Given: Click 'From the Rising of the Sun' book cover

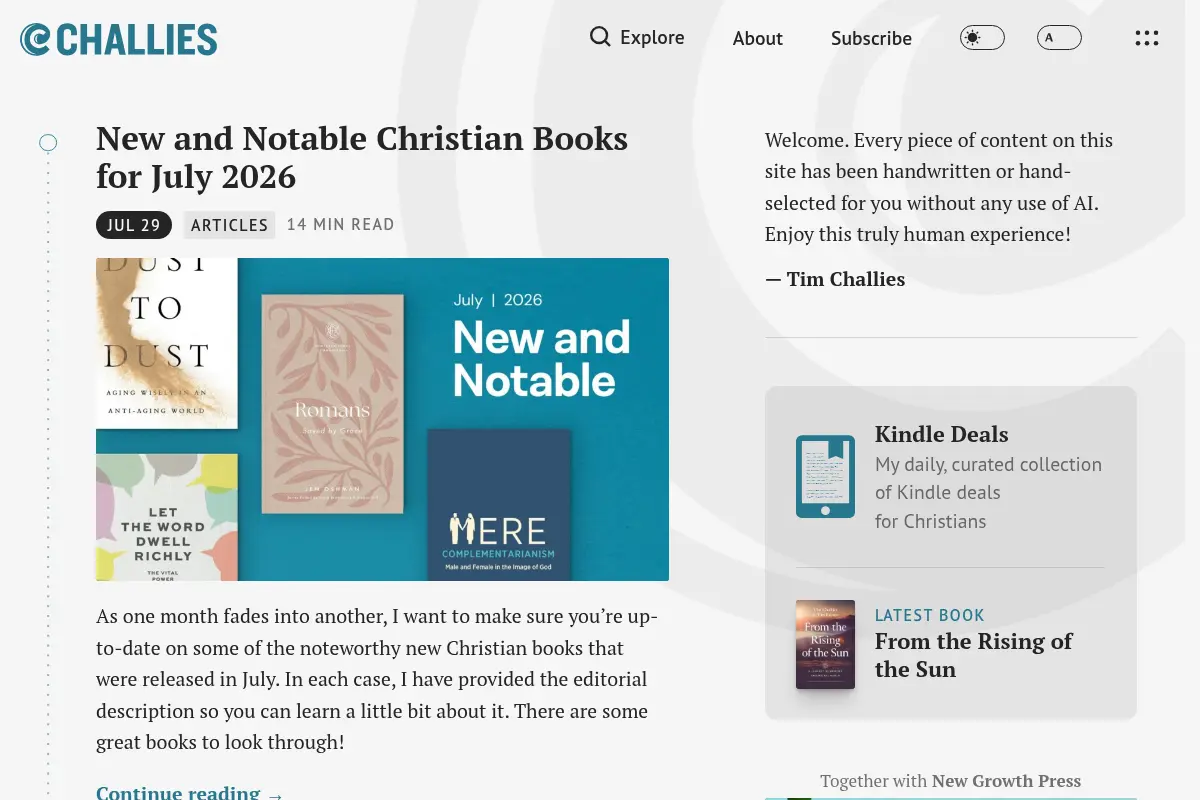Looking at the screenshot, I should point(825,644).
